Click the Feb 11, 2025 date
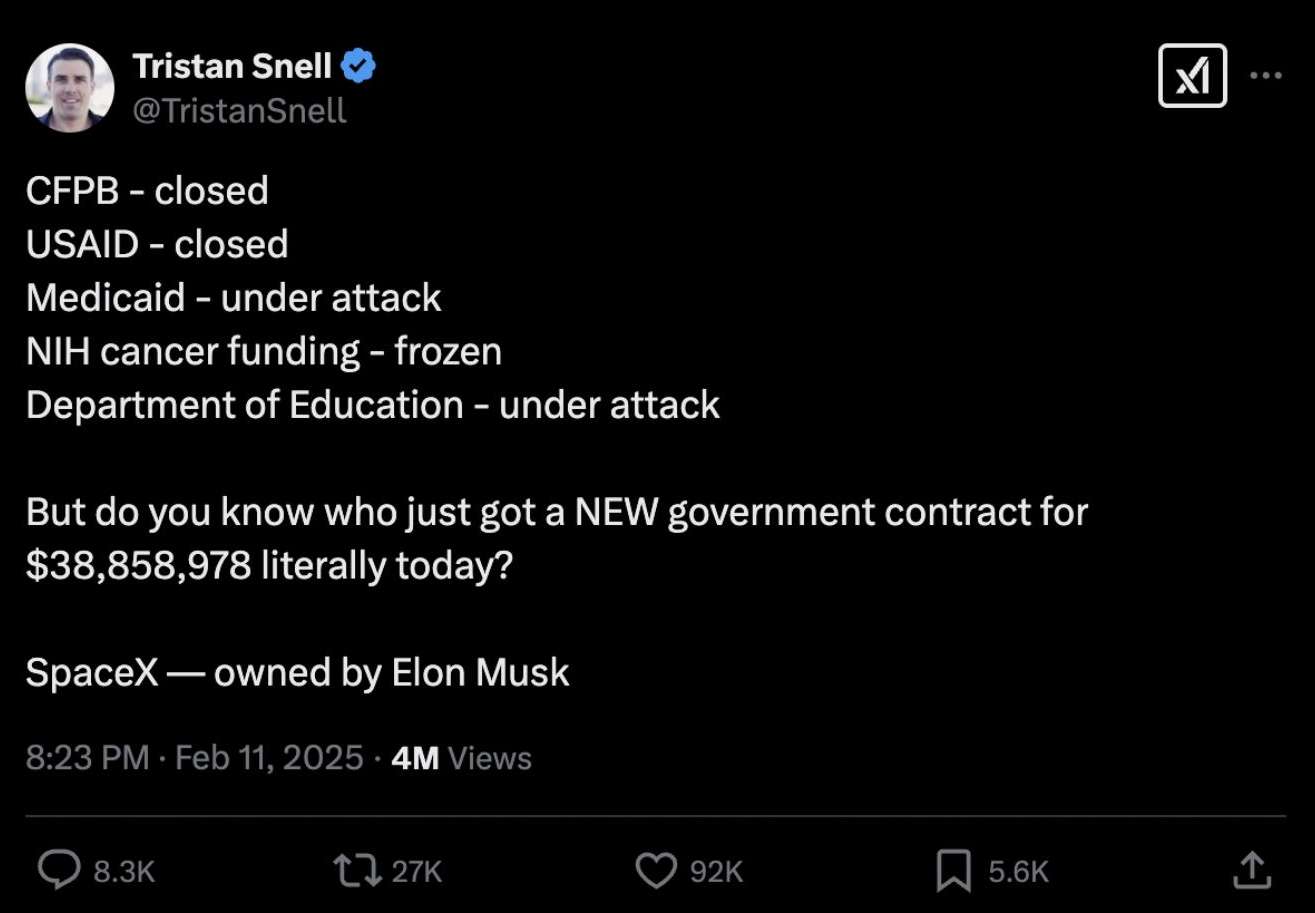This screenshot has height=913, width=1315. [269, 757]
